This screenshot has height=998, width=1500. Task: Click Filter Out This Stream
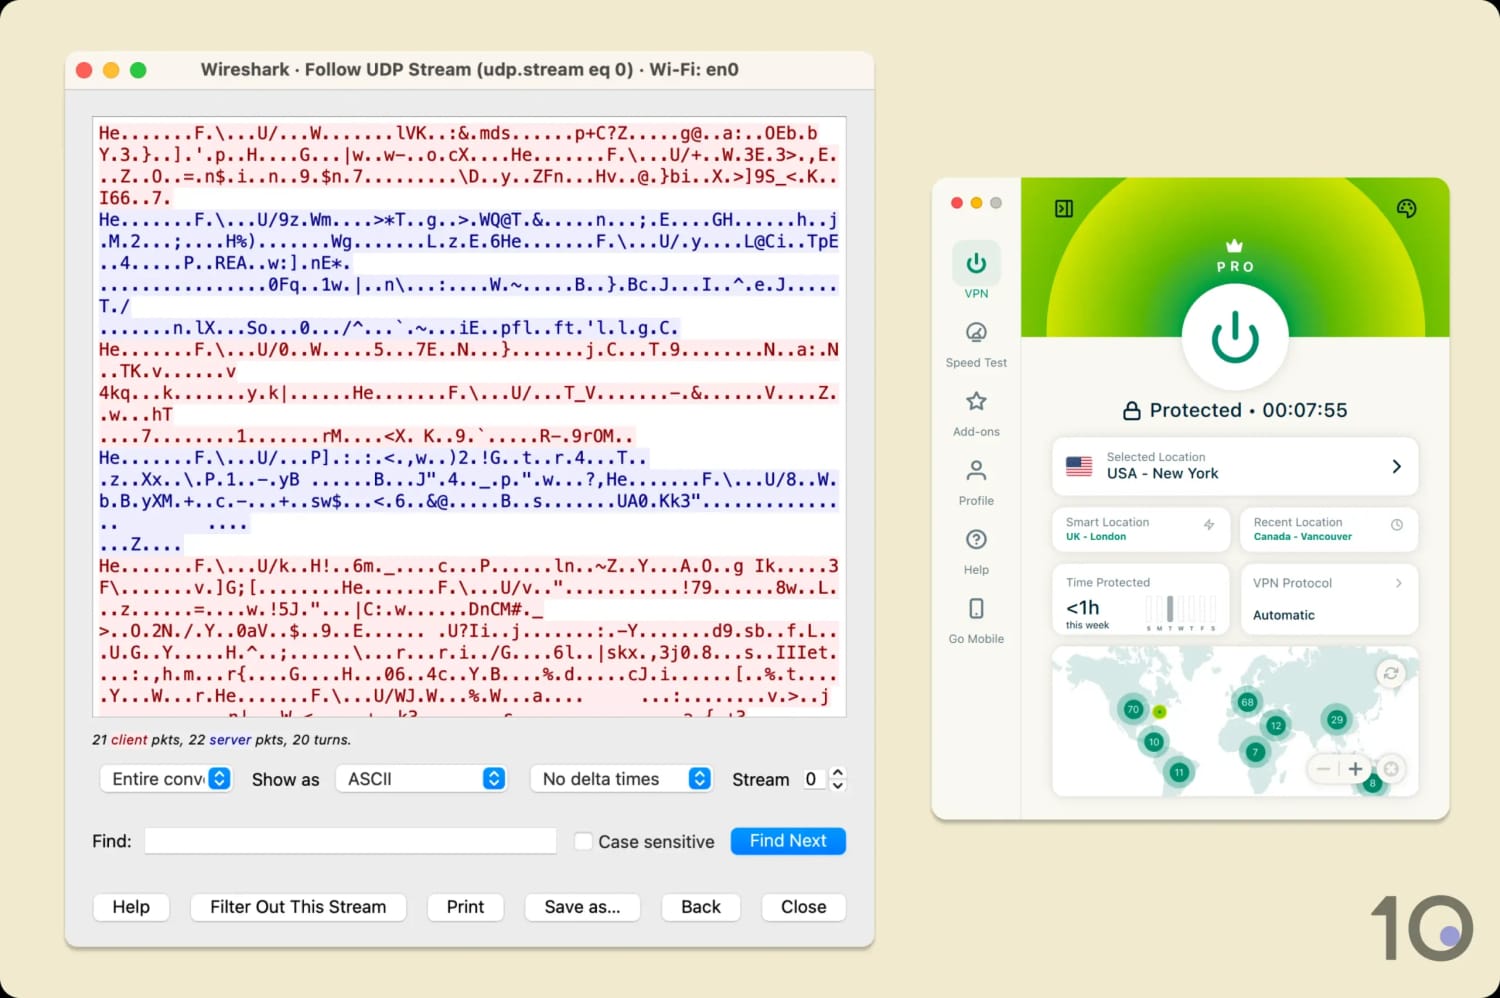[x=298, y=907]
